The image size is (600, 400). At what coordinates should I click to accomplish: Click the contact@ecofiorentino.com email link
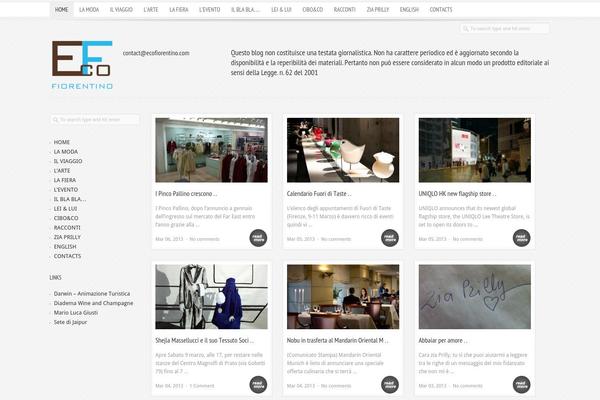156,53
